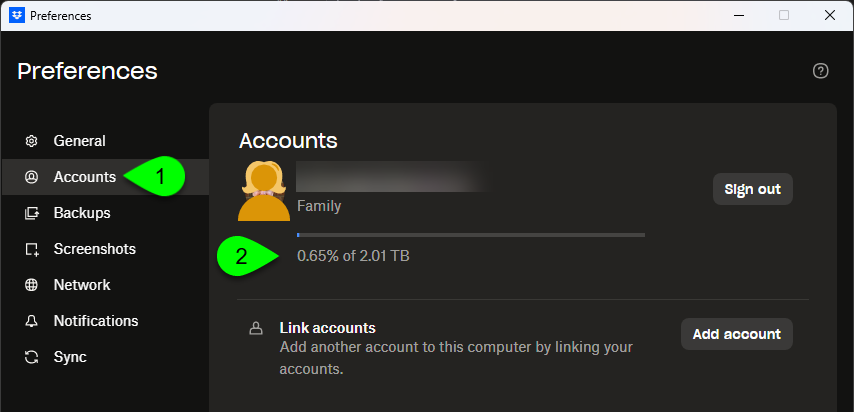854x412 pixels.
Task: Click the General gear icon
Action: 32,141
